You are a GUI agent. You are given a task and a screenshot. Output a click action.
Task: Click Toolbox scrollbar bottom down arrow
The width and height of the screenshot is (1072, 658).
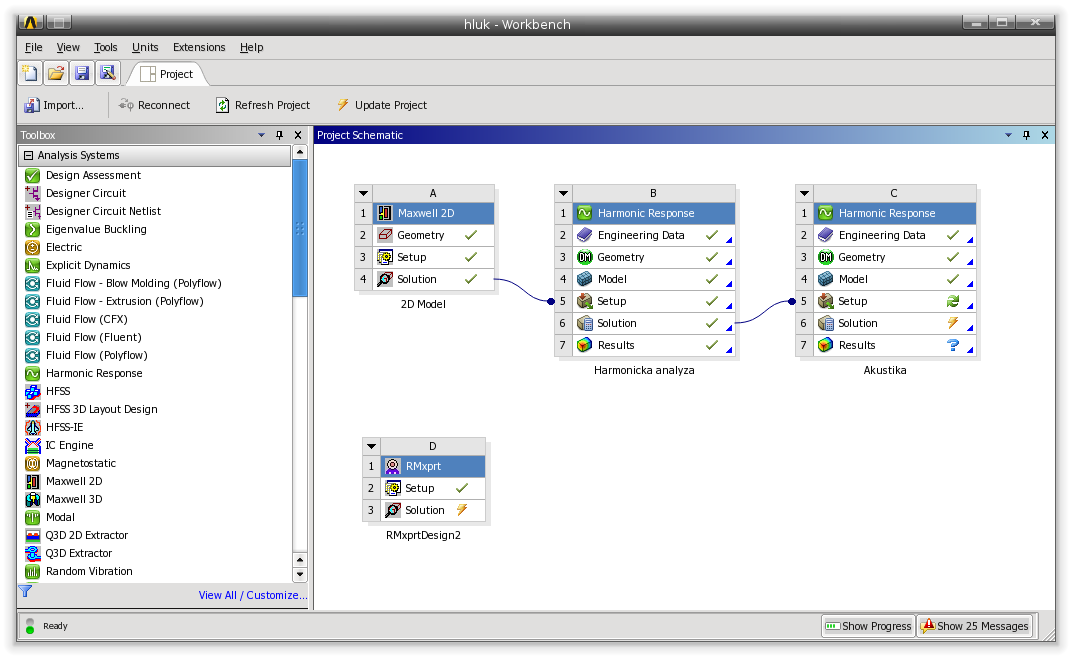click(299, 575)
